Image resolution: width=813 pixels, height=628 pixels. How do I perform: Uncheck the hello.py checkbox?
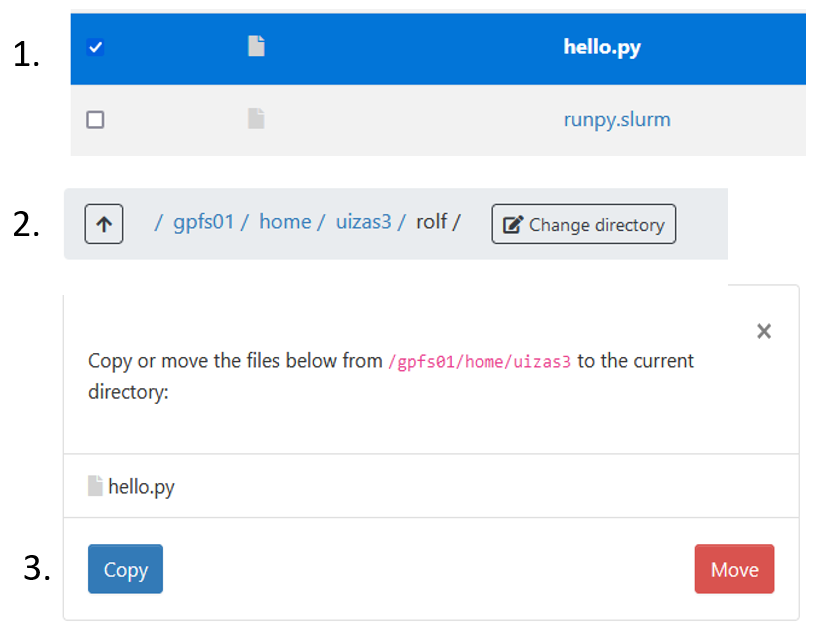point(95,47)
